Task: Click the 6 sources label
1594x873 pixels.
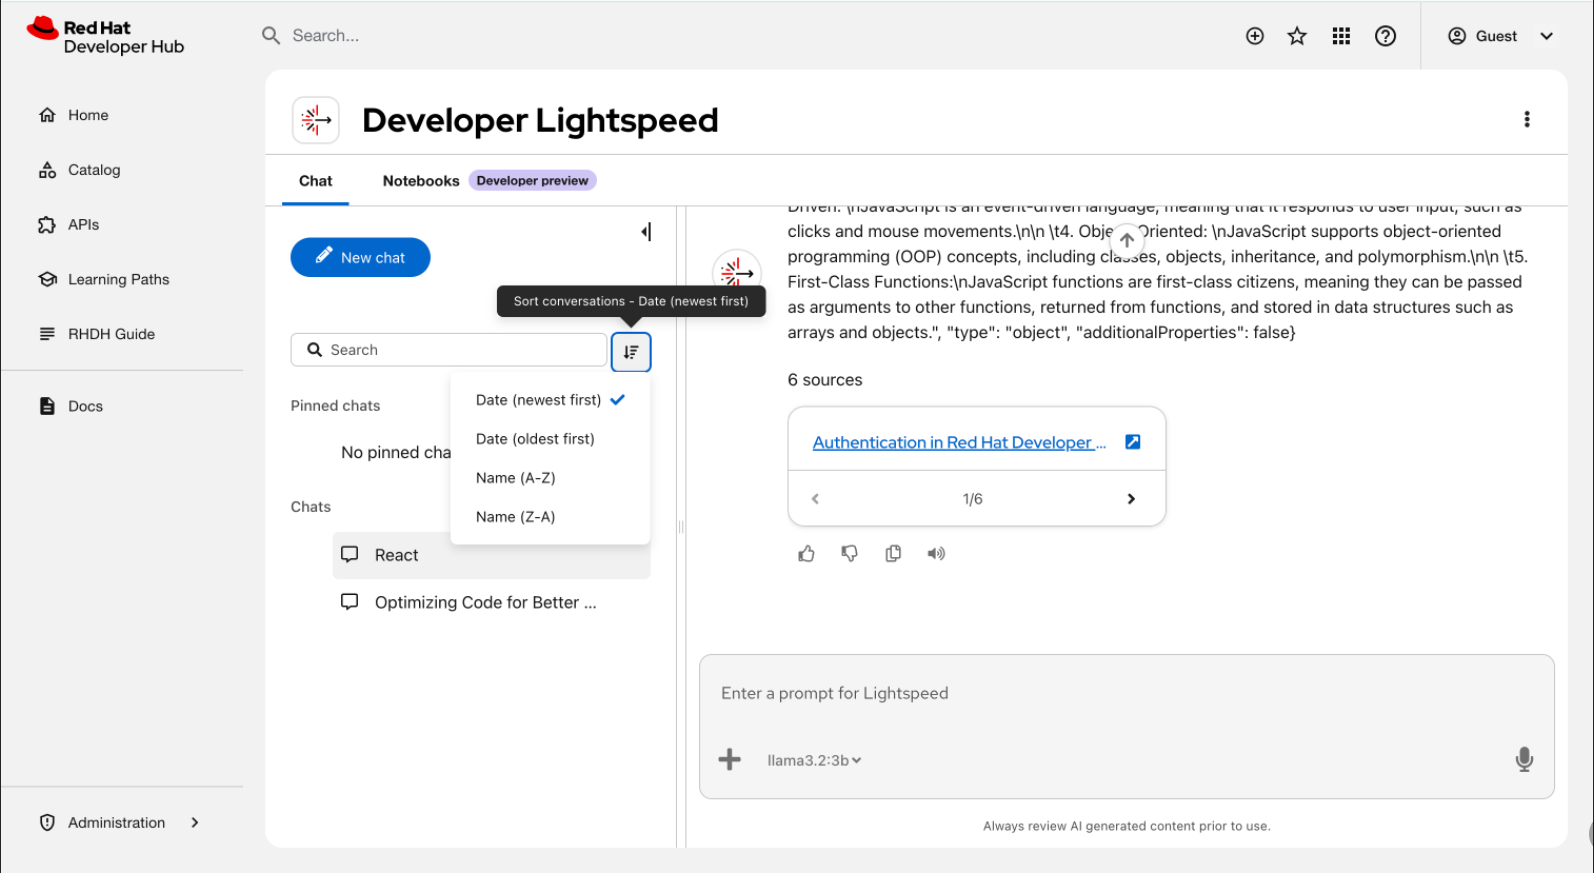Action: click(x=824, y=380)
